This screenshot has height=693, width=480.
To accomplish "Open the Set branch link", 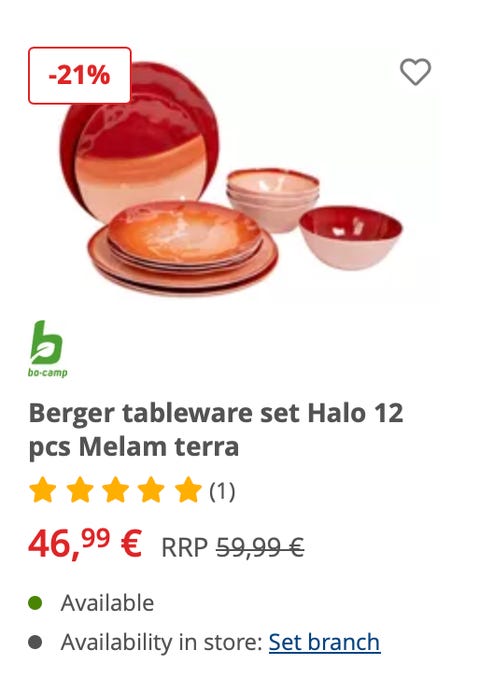I will [x=324, y=642].
